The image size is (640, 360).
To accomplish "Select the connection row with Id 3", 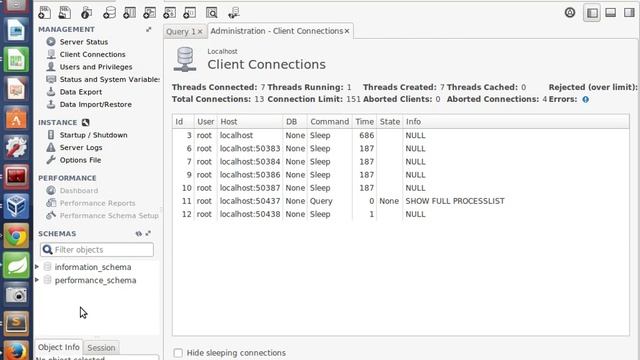I will [x=400, y=135].
